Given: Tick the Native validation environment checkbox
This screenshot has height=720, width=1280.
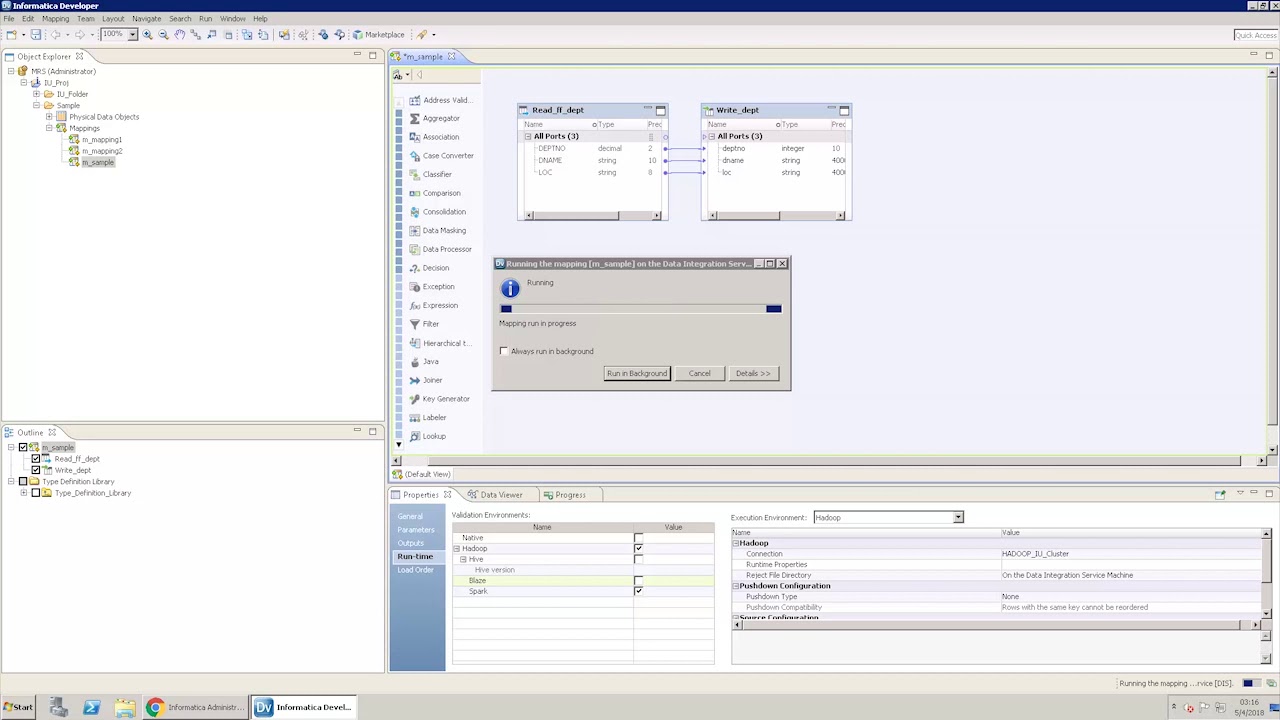Looking at the screenshot, I should click(x=638, y=538).
